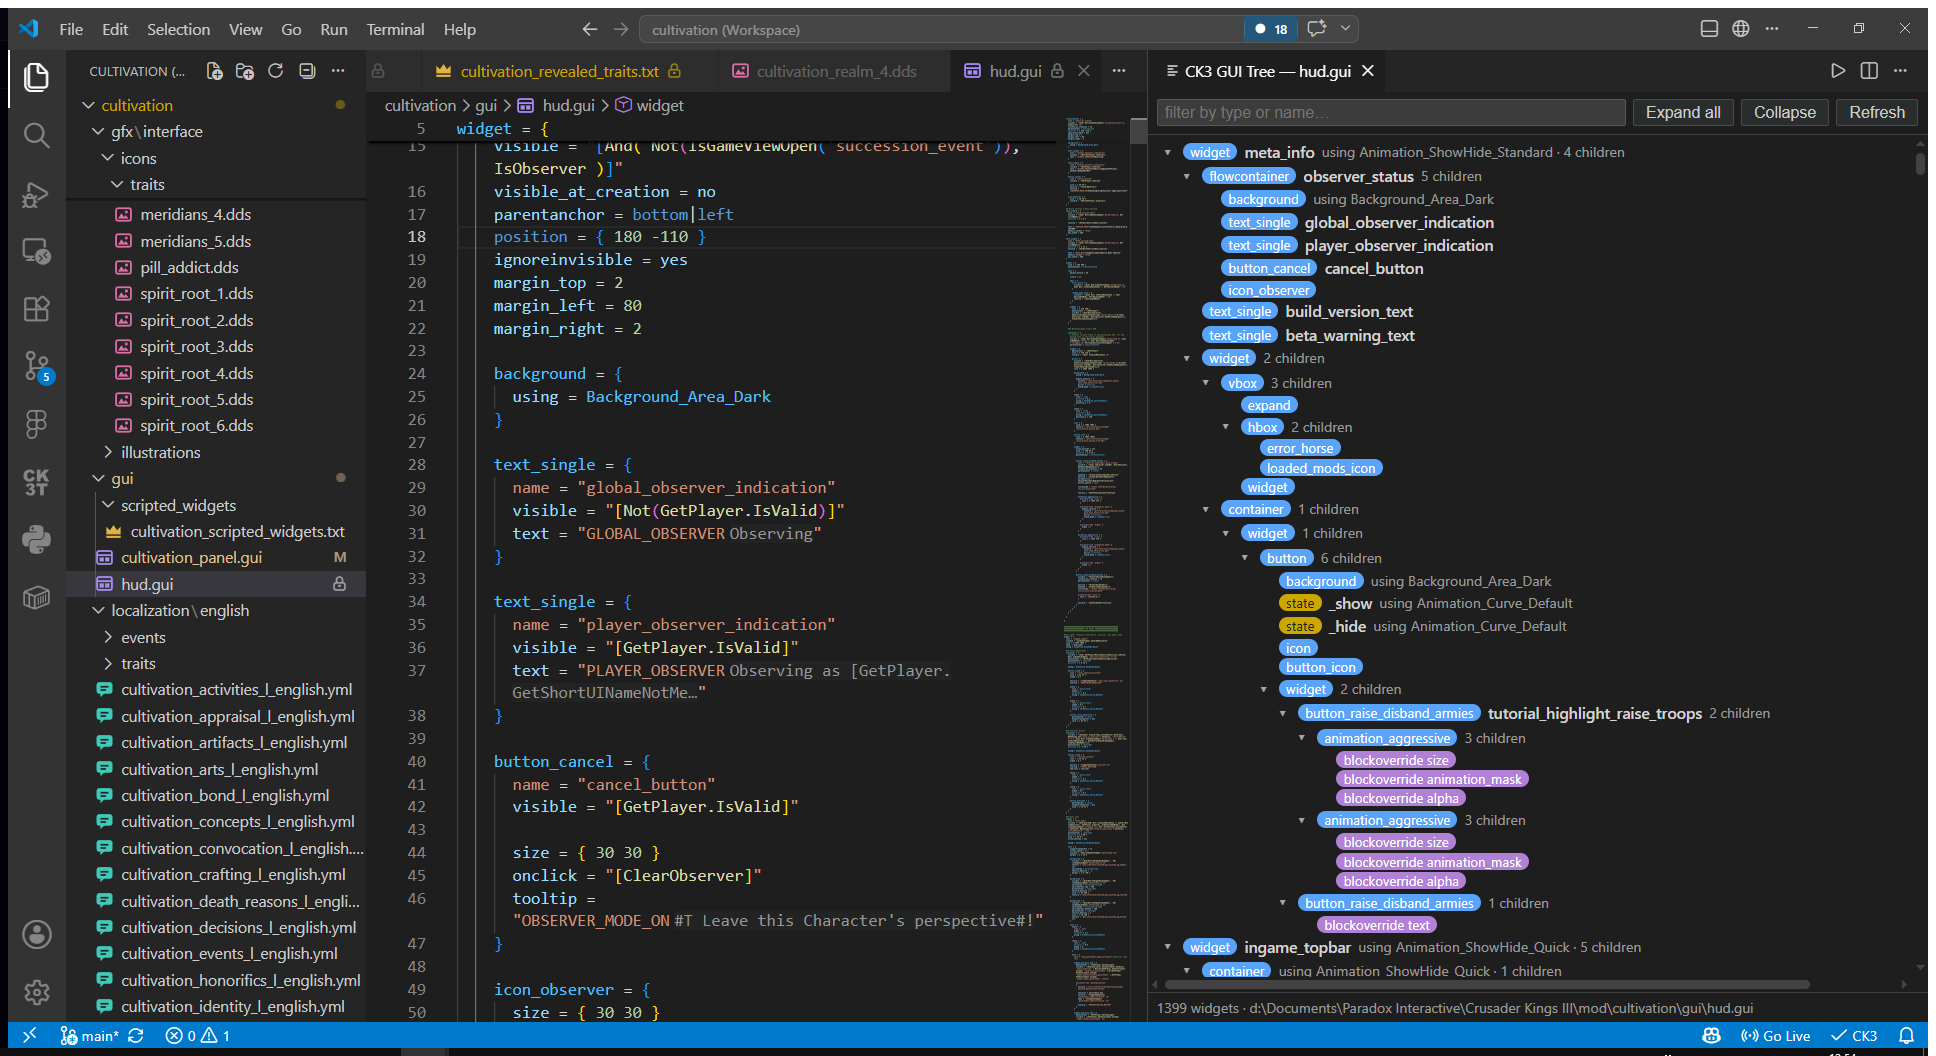The image size is (1936, 1056).
Task: Close the hud.gui editor tab
Action: coord(1083,71)
